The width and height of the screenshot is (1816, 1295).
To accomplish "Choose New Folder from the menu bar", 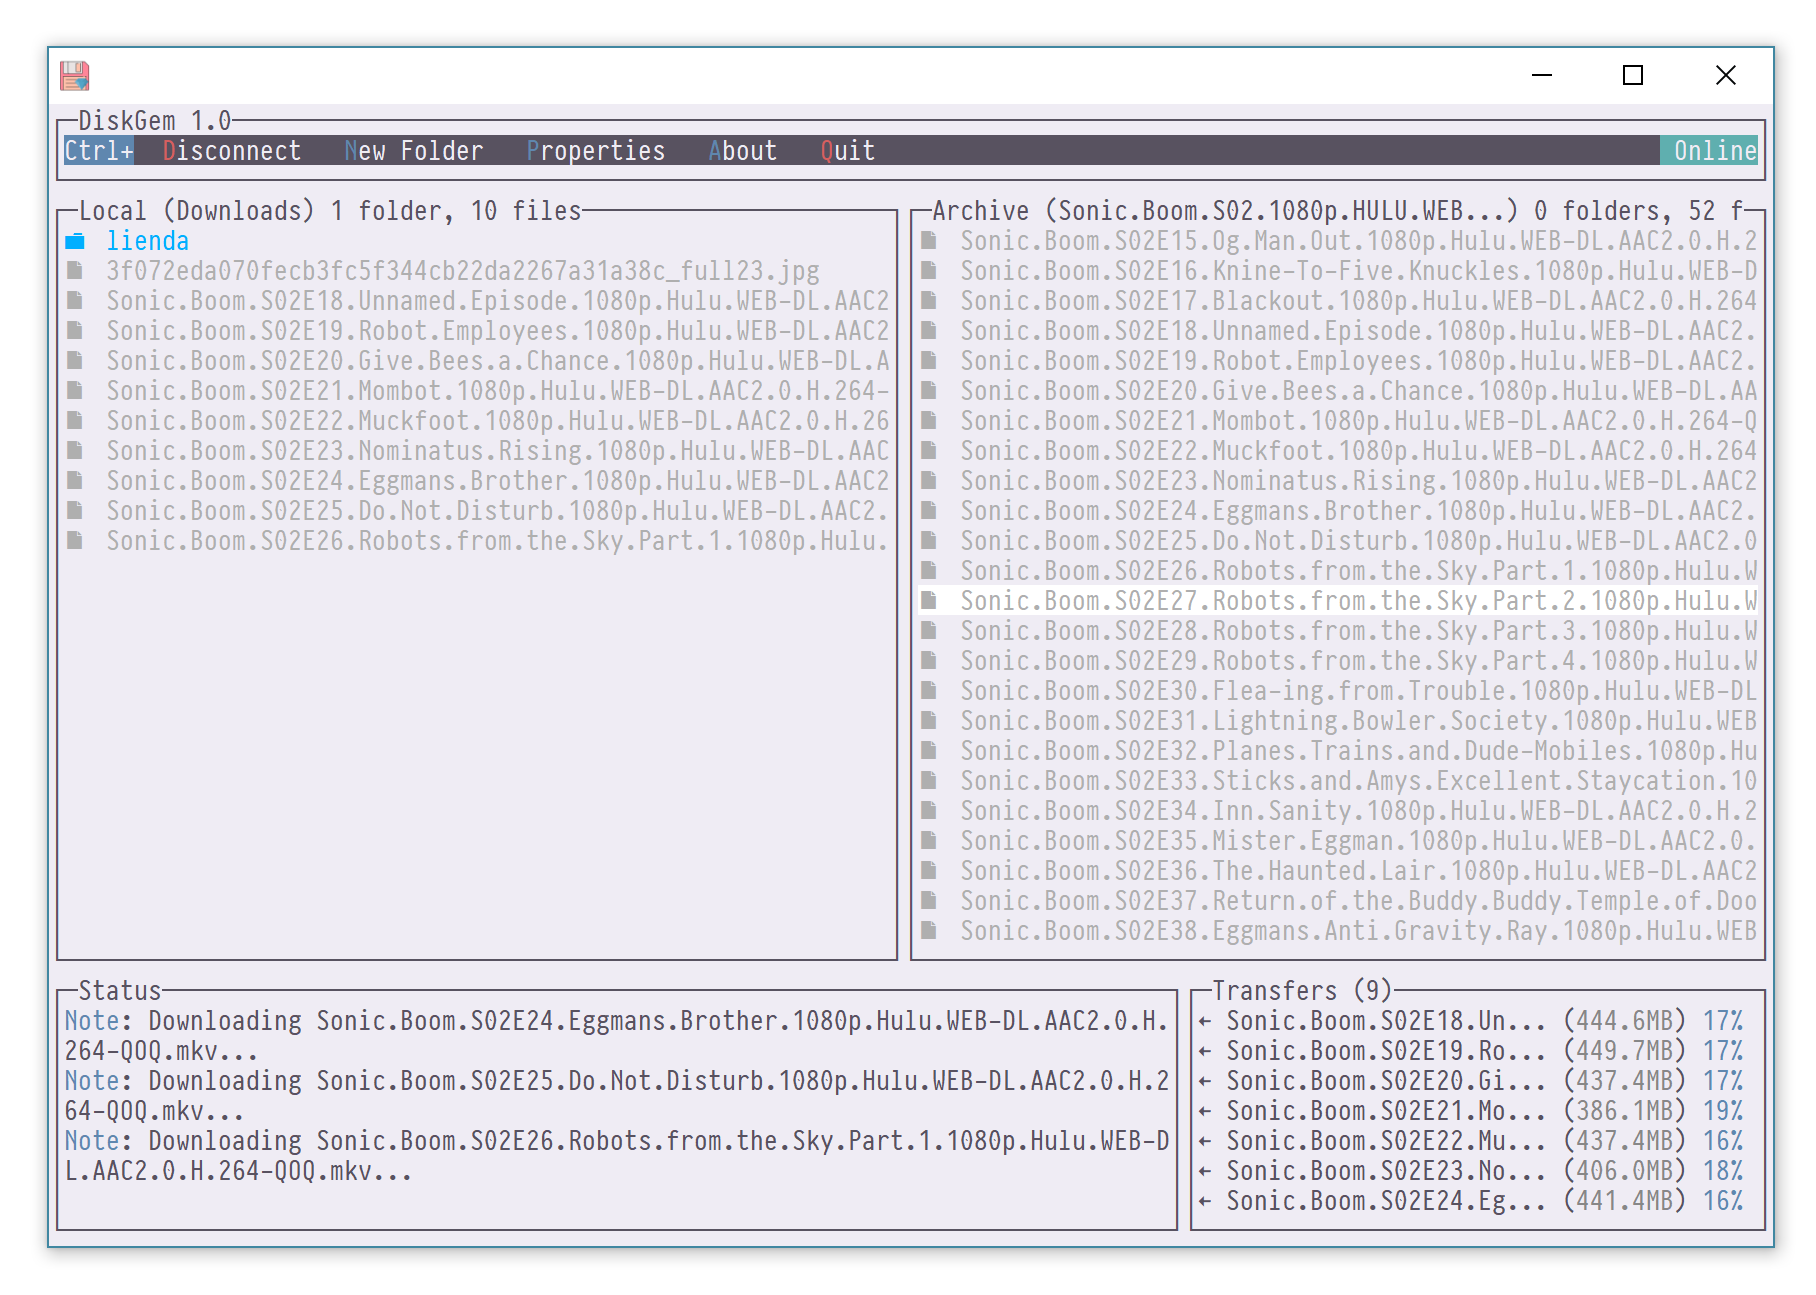I will (413, 151).
